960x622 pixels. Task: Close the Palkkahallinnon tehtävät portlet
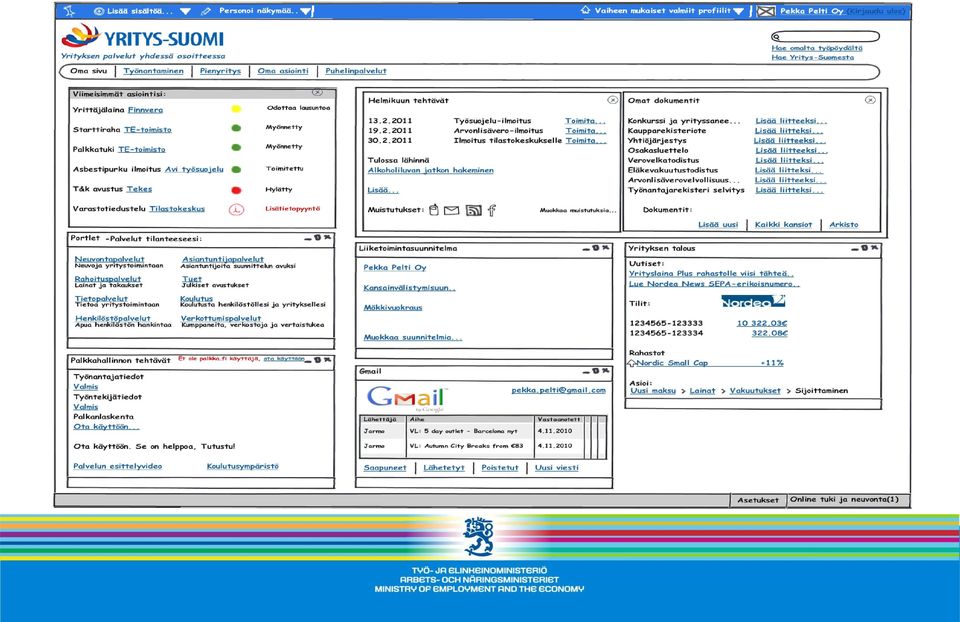click(x=328, y=360)
